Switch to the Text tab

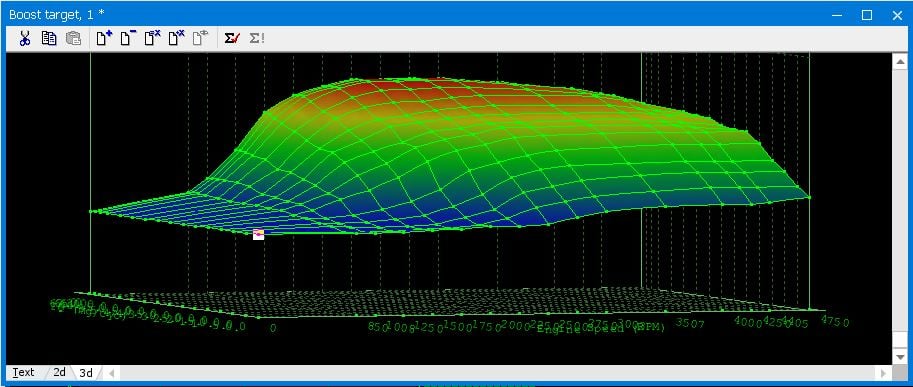point(24,372)
